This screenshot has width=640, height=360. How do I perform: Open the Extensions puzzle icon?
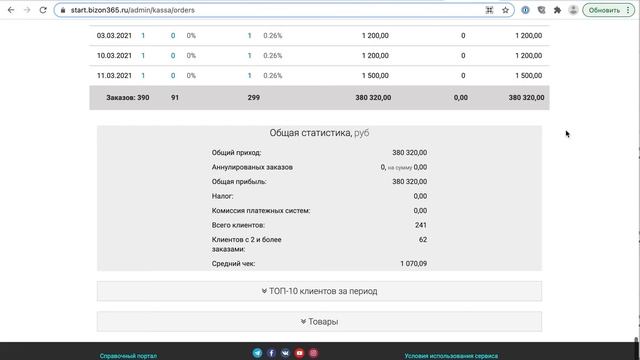[x=557, y=10]
